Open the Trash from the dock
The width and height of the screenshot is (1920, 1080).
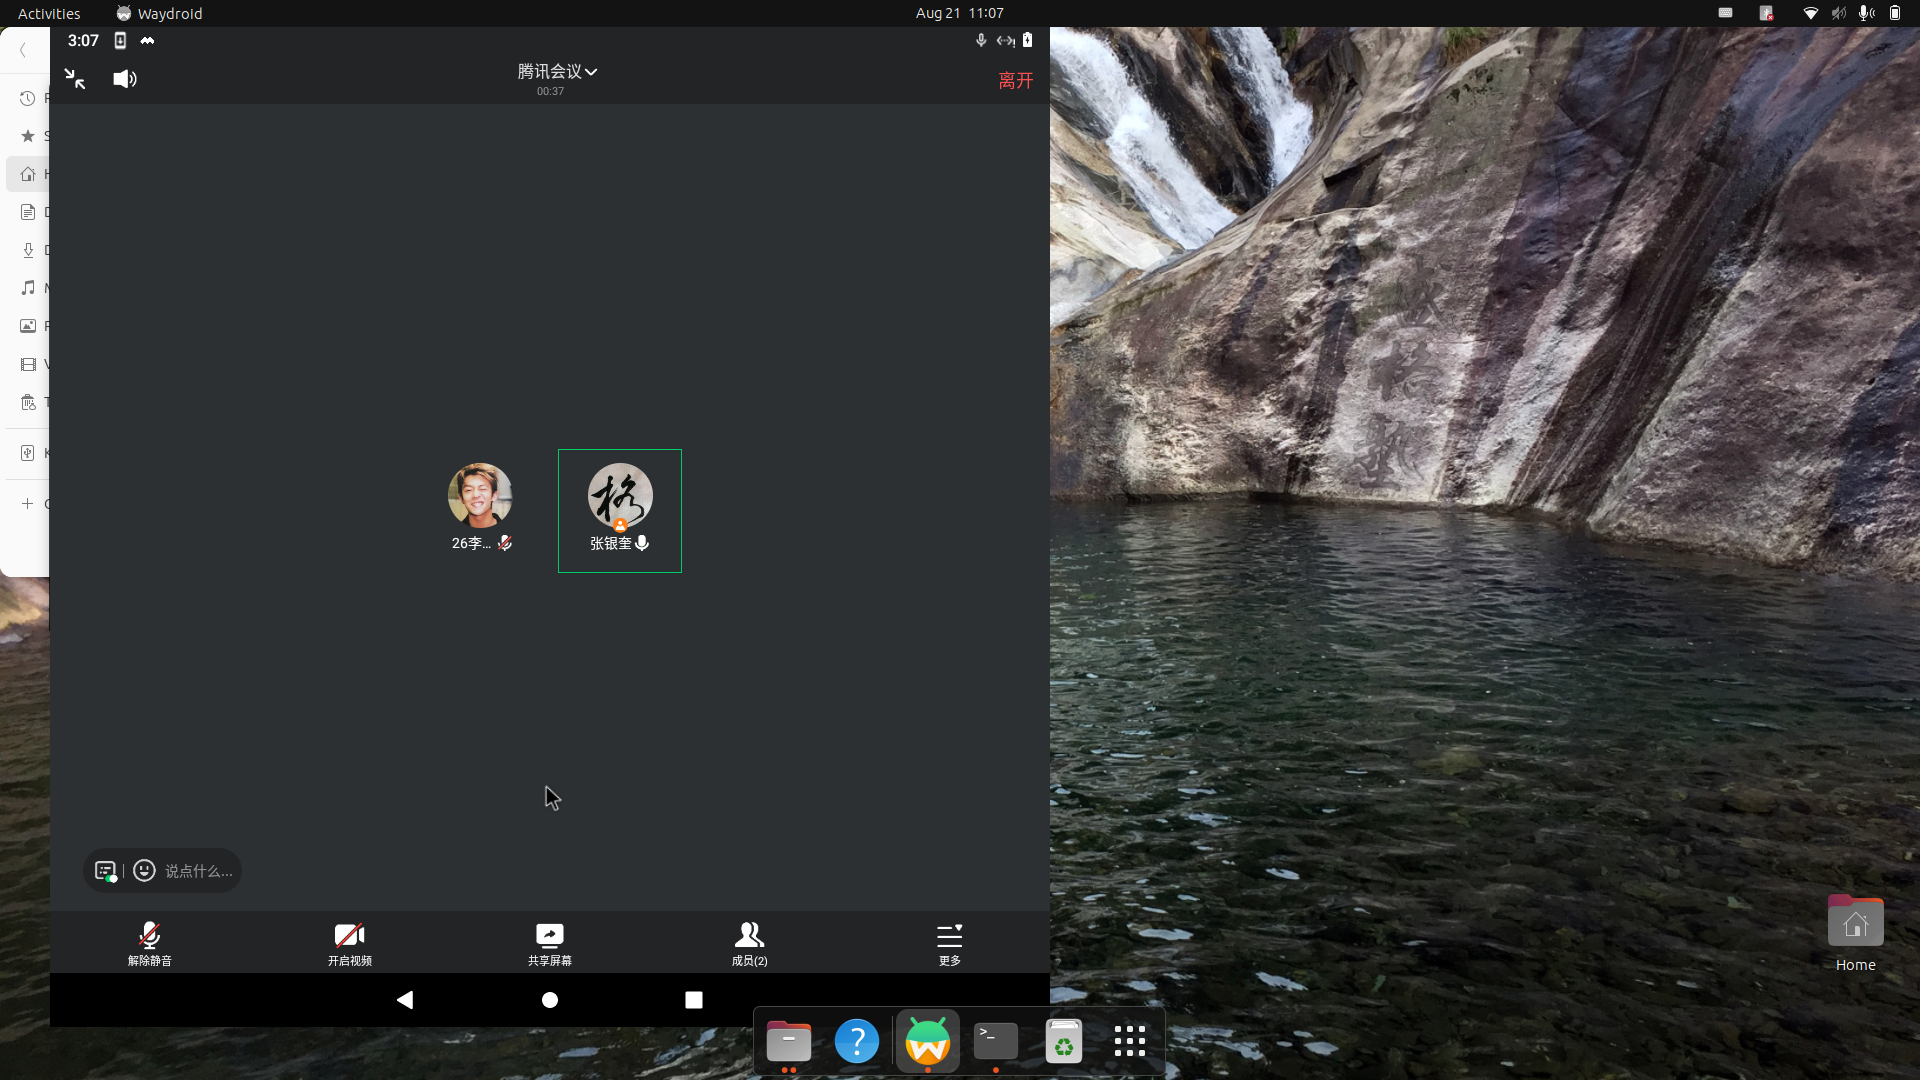(x=1064, y=1042)
